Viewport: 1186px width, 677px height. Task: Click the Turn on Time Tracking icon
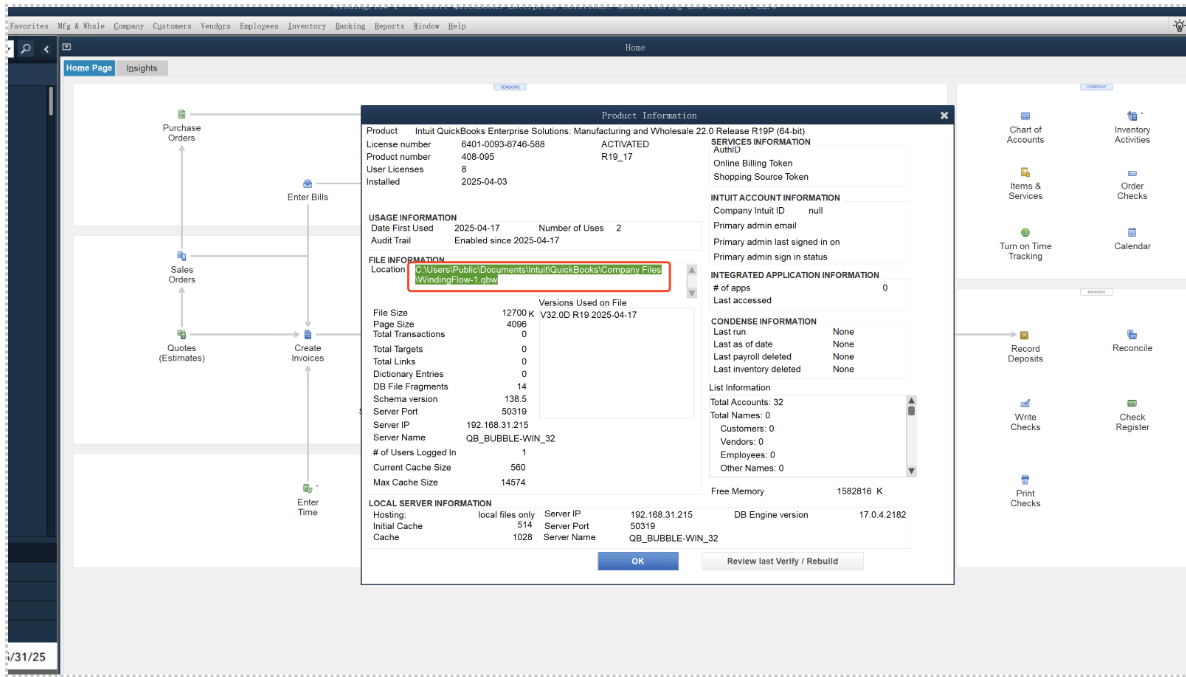point(1025,233)
